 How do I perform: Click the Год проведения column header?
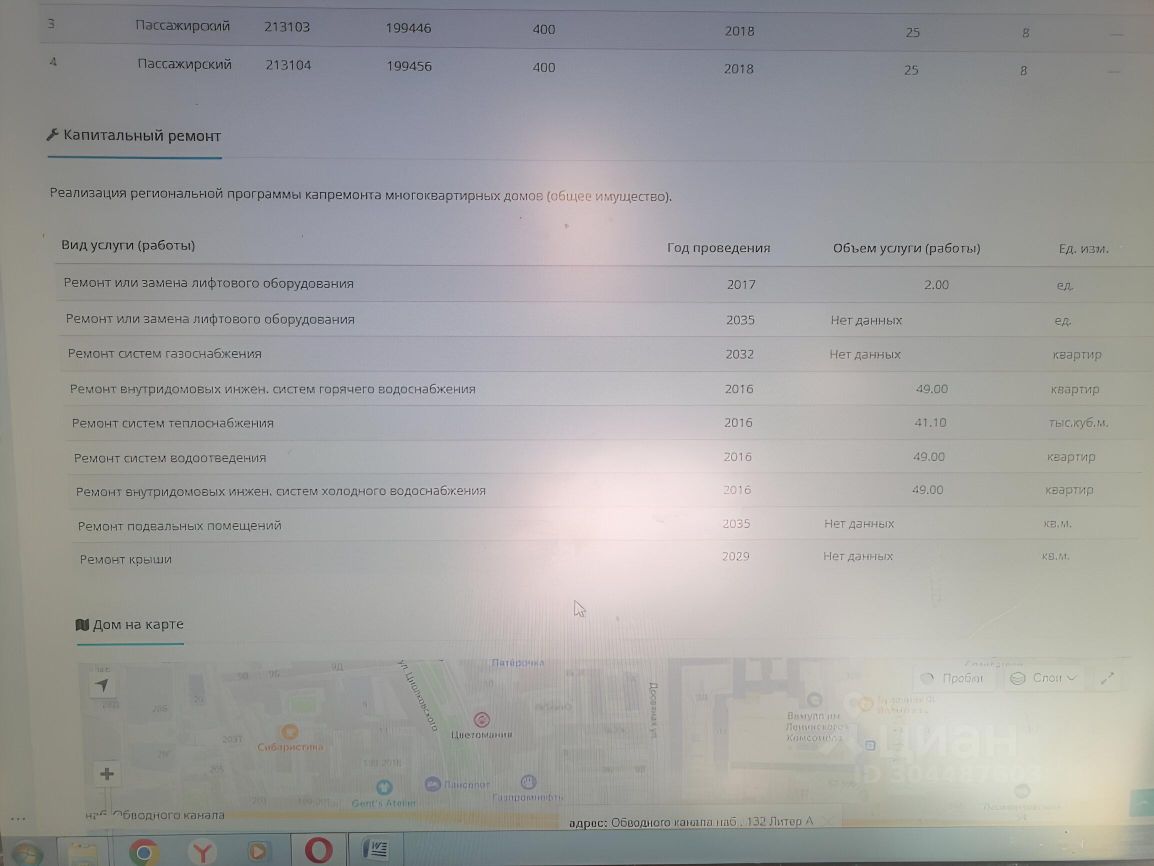tap(718, 248)
